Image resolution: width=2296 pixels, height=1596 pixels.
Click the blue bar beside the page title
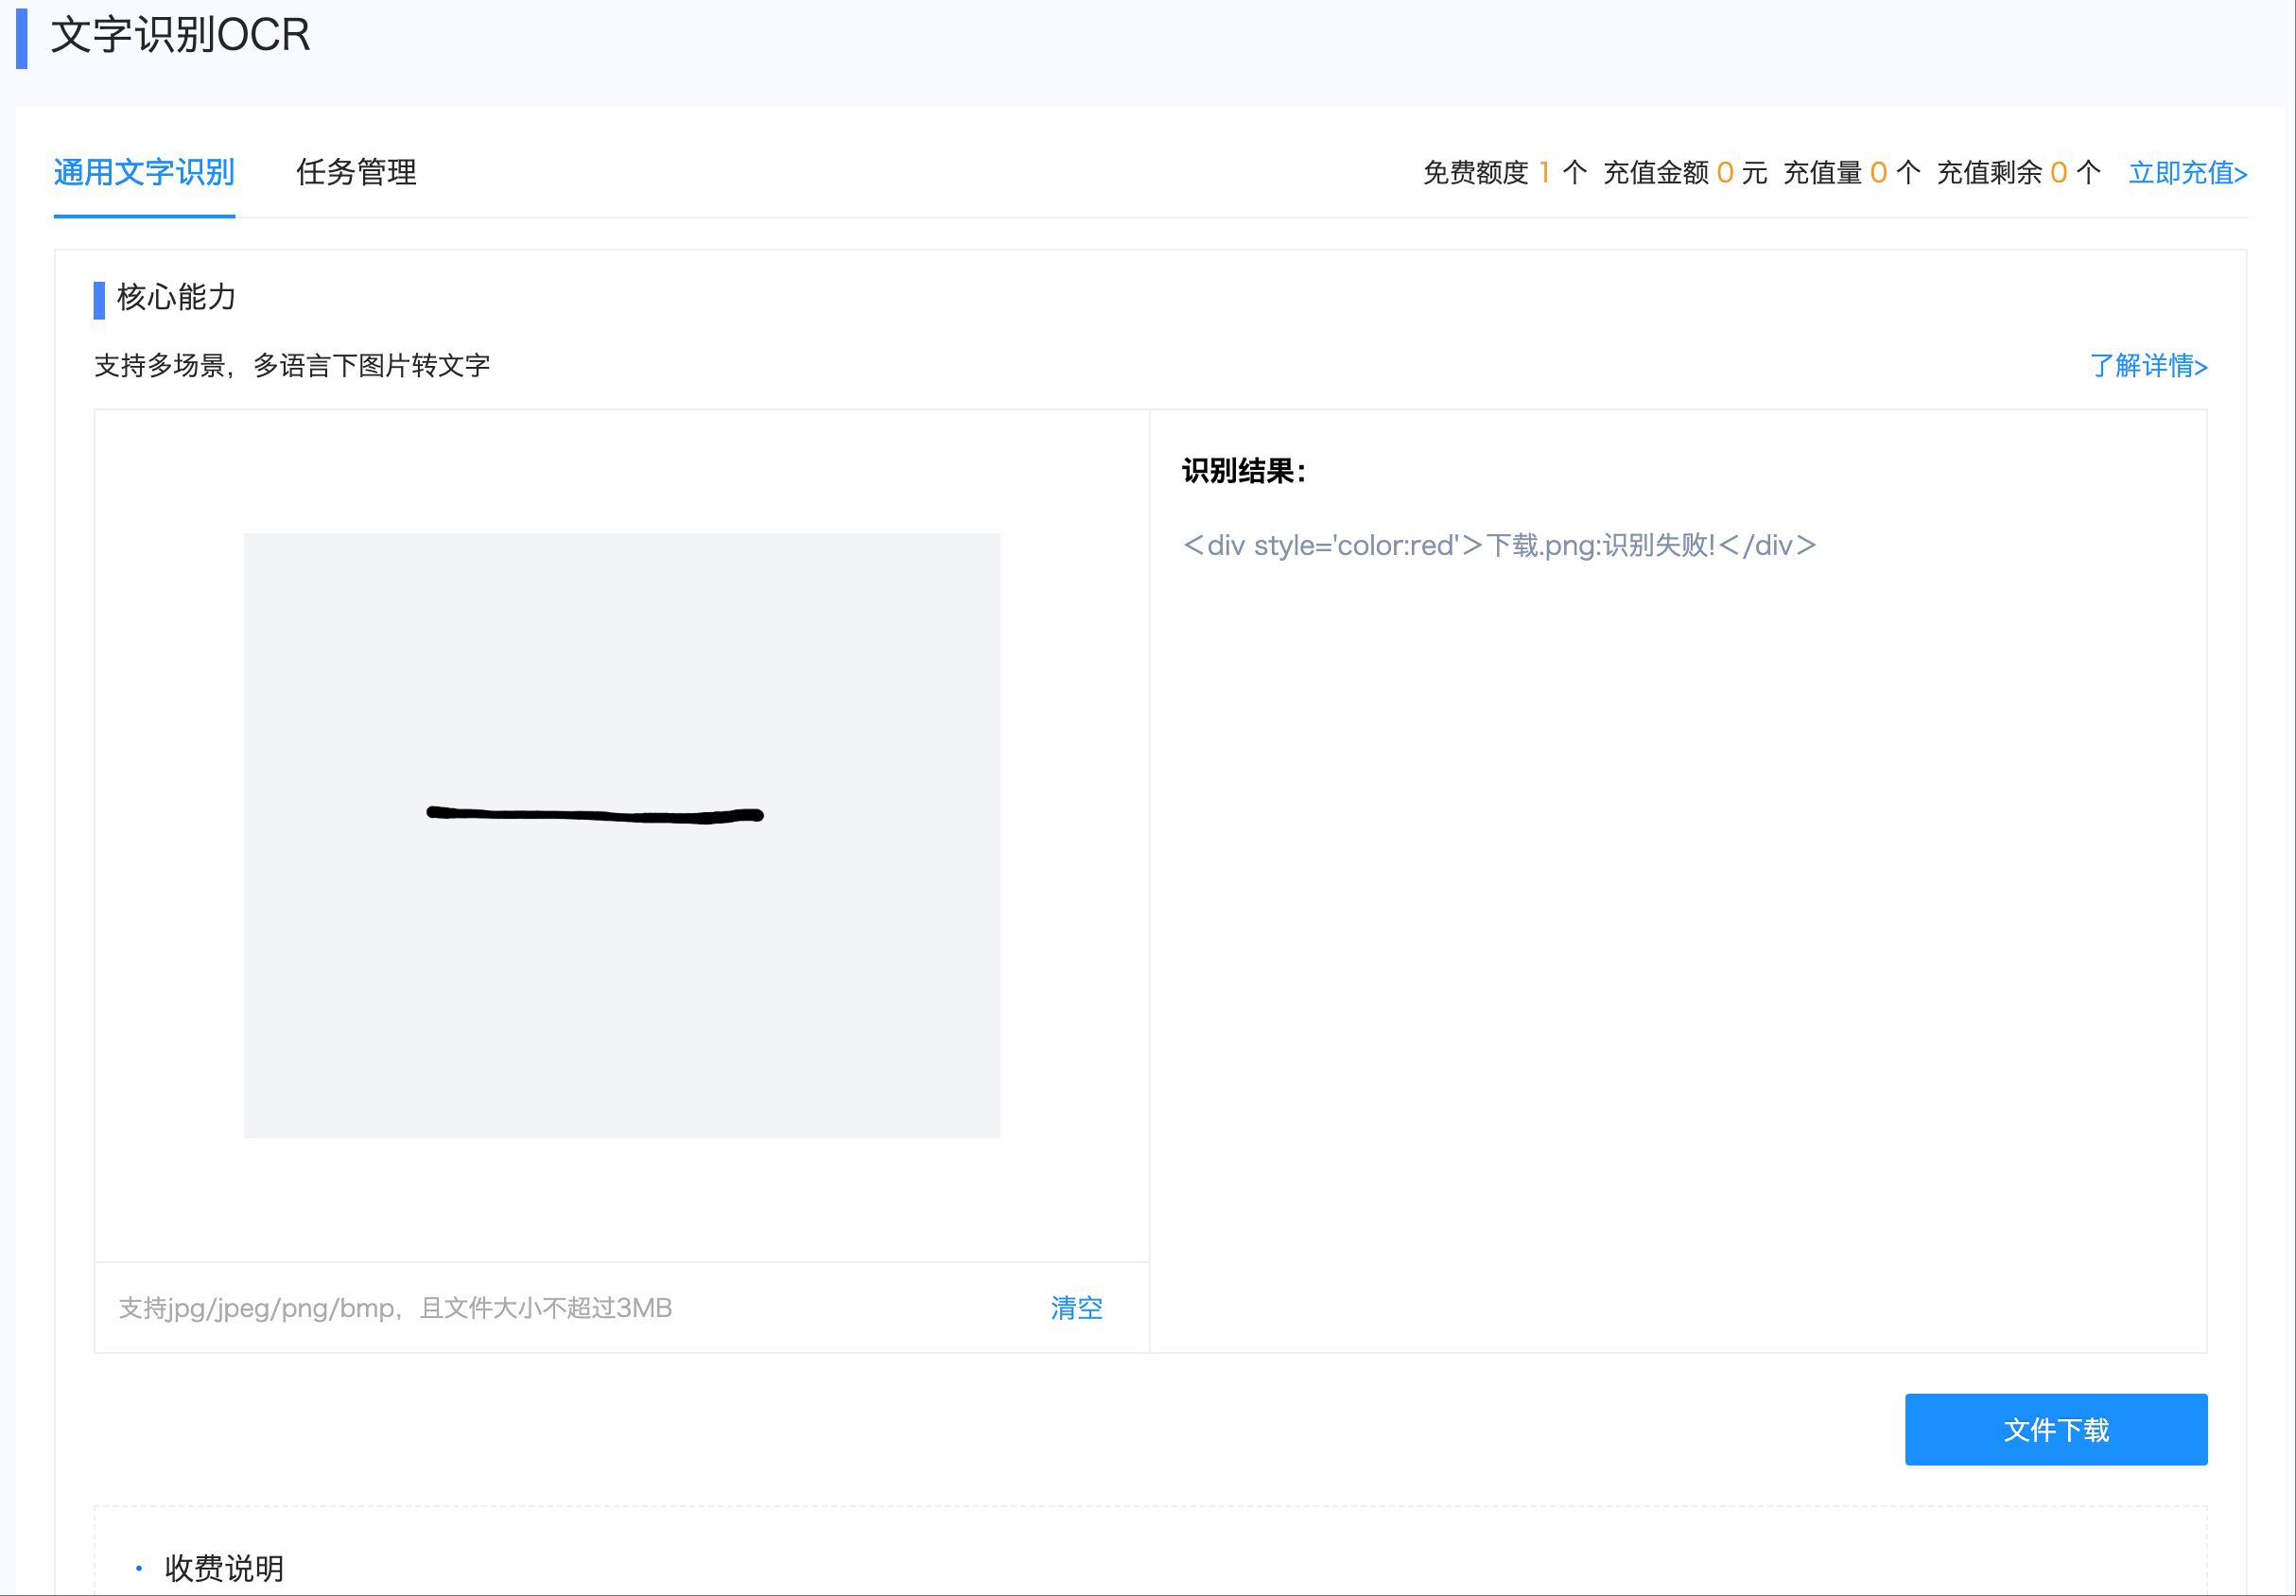tap(21, 37)
